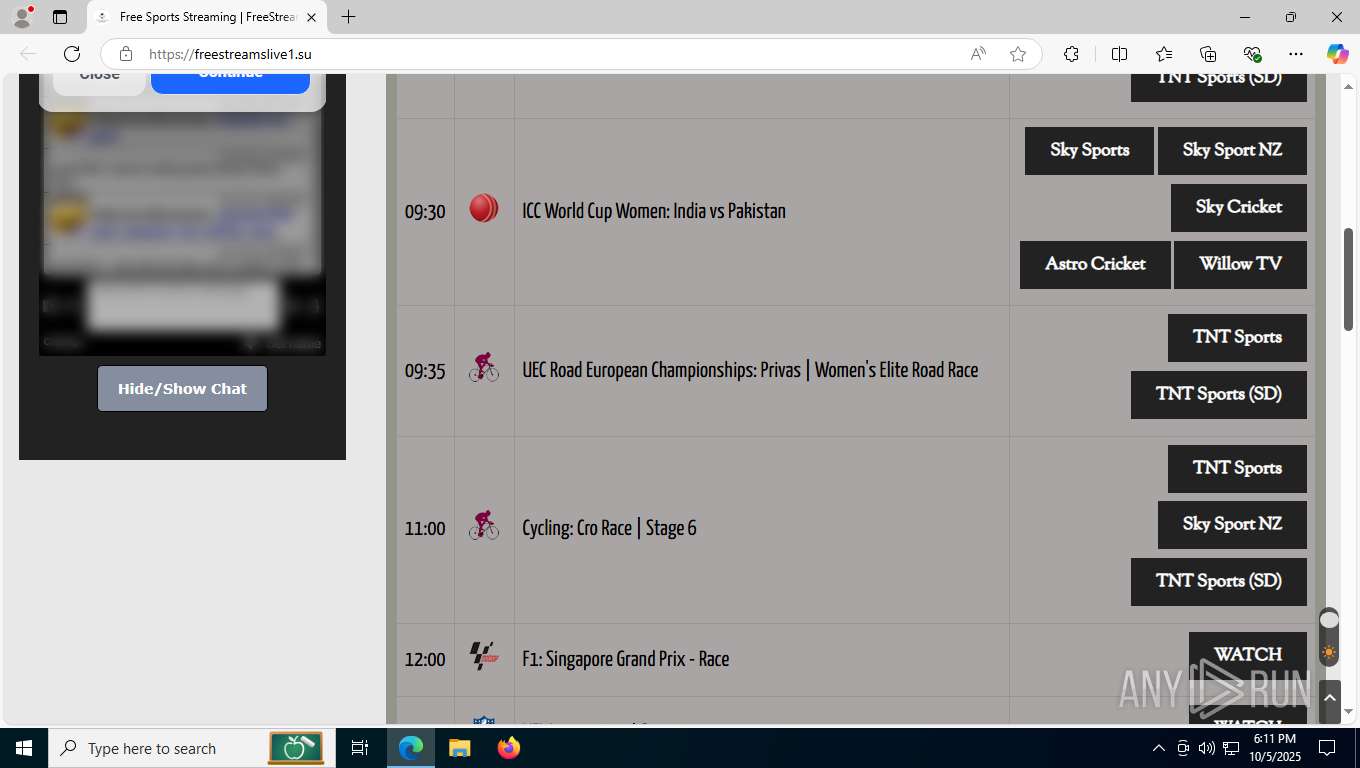Open the taskbar clock and date
The width and height of the screenshot is (1360, 768).
1273,748
